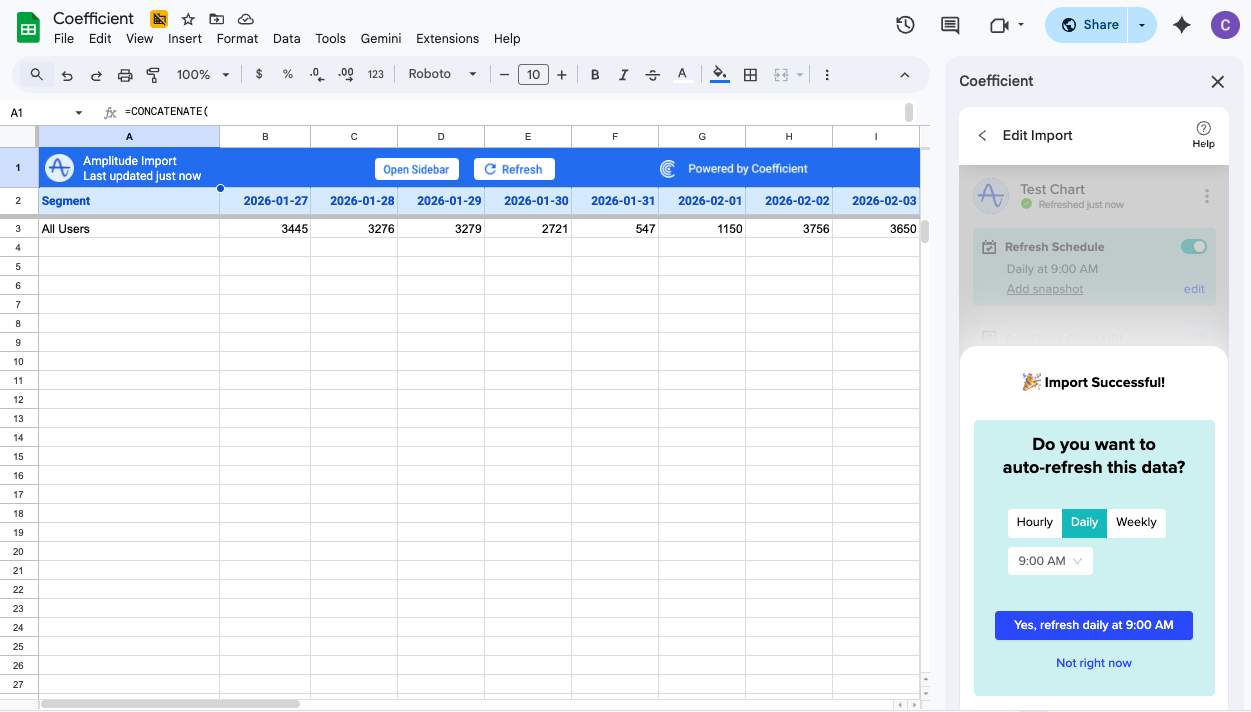Open version history via the clock icon
The height and width of the screenshot is (712, 1251).
tap(905, 25)
